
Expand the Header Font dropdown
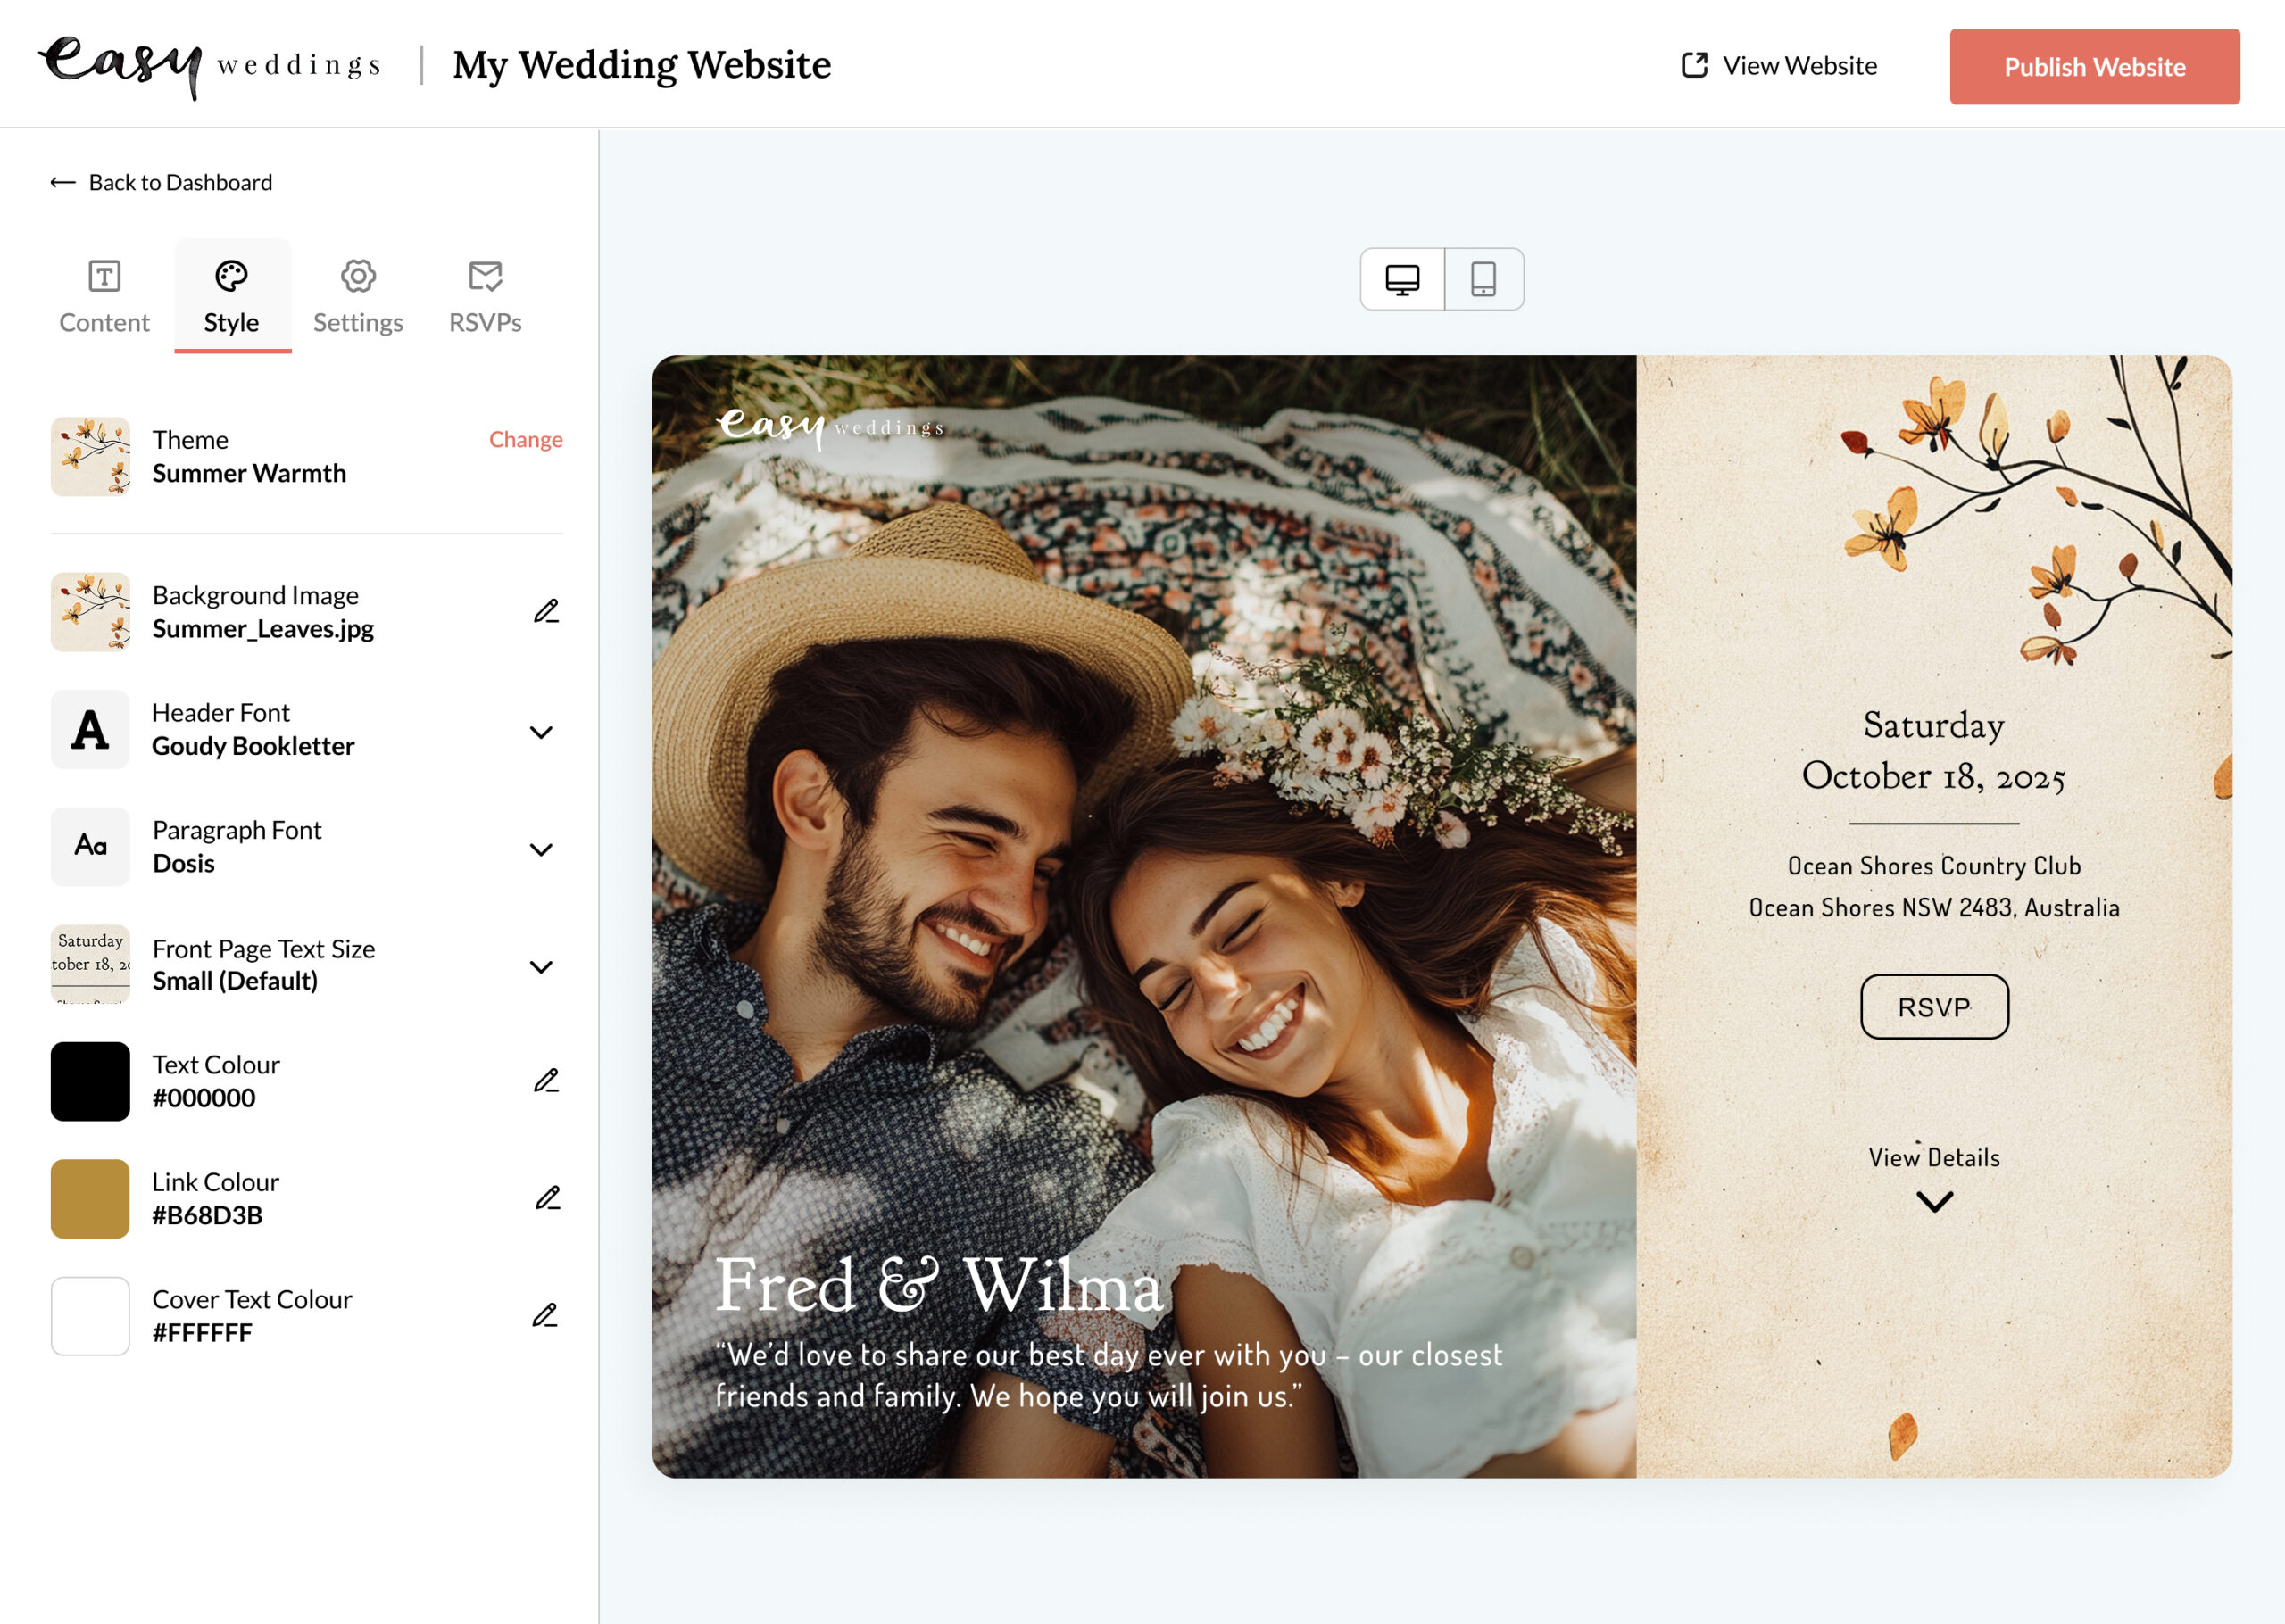pos(542,732)
